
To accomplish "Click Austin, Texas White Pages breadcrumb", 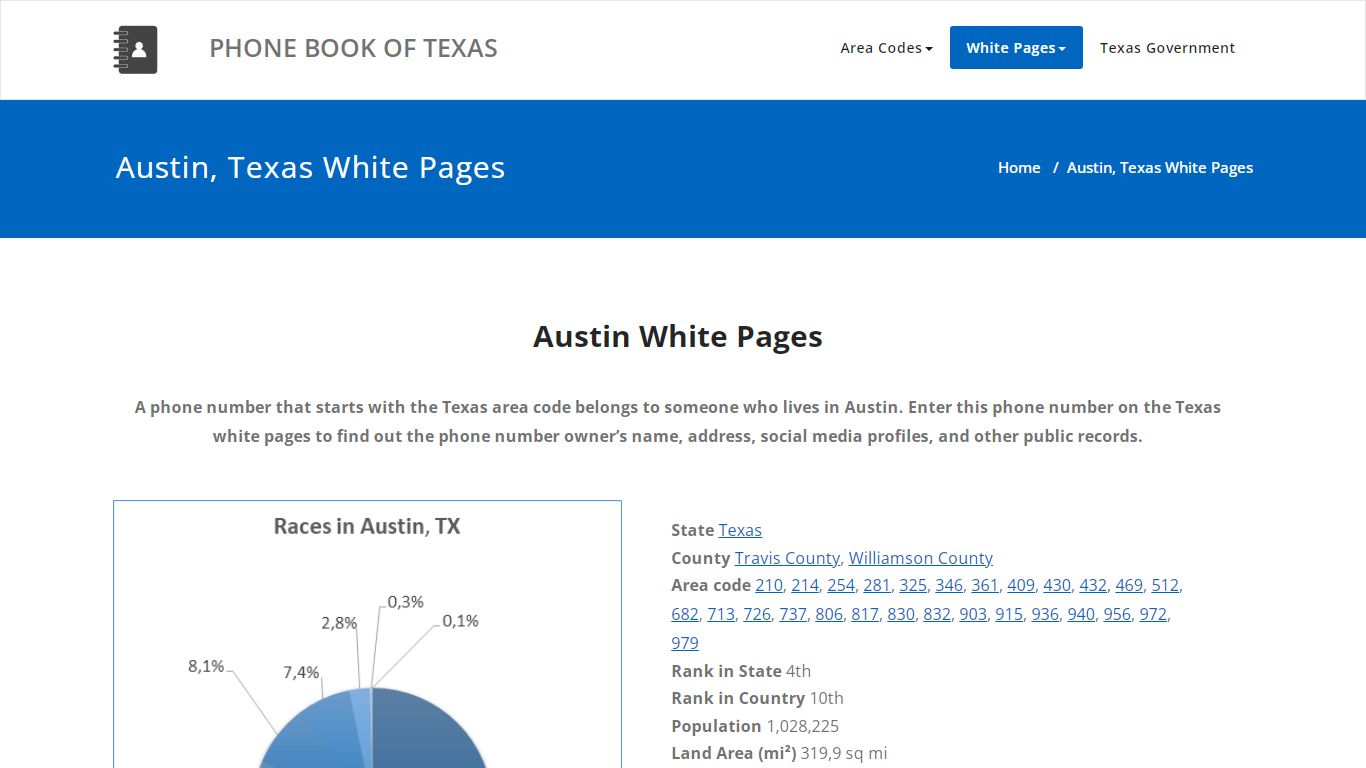I will pos(1160,168).
